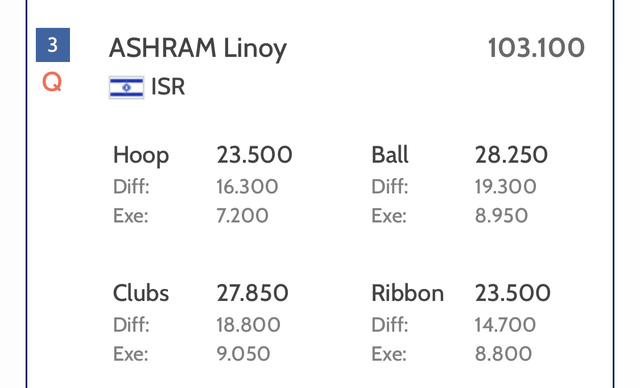Select the Ribbon score 23.500
640x388 pixels.
click(x=513, y=293)
